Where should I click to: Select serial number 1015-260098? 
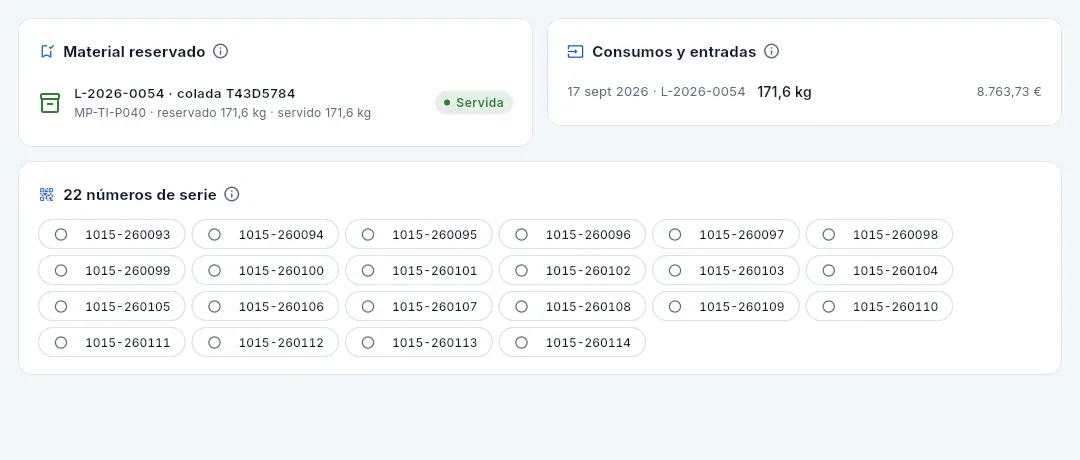click(x=880, y=234)
